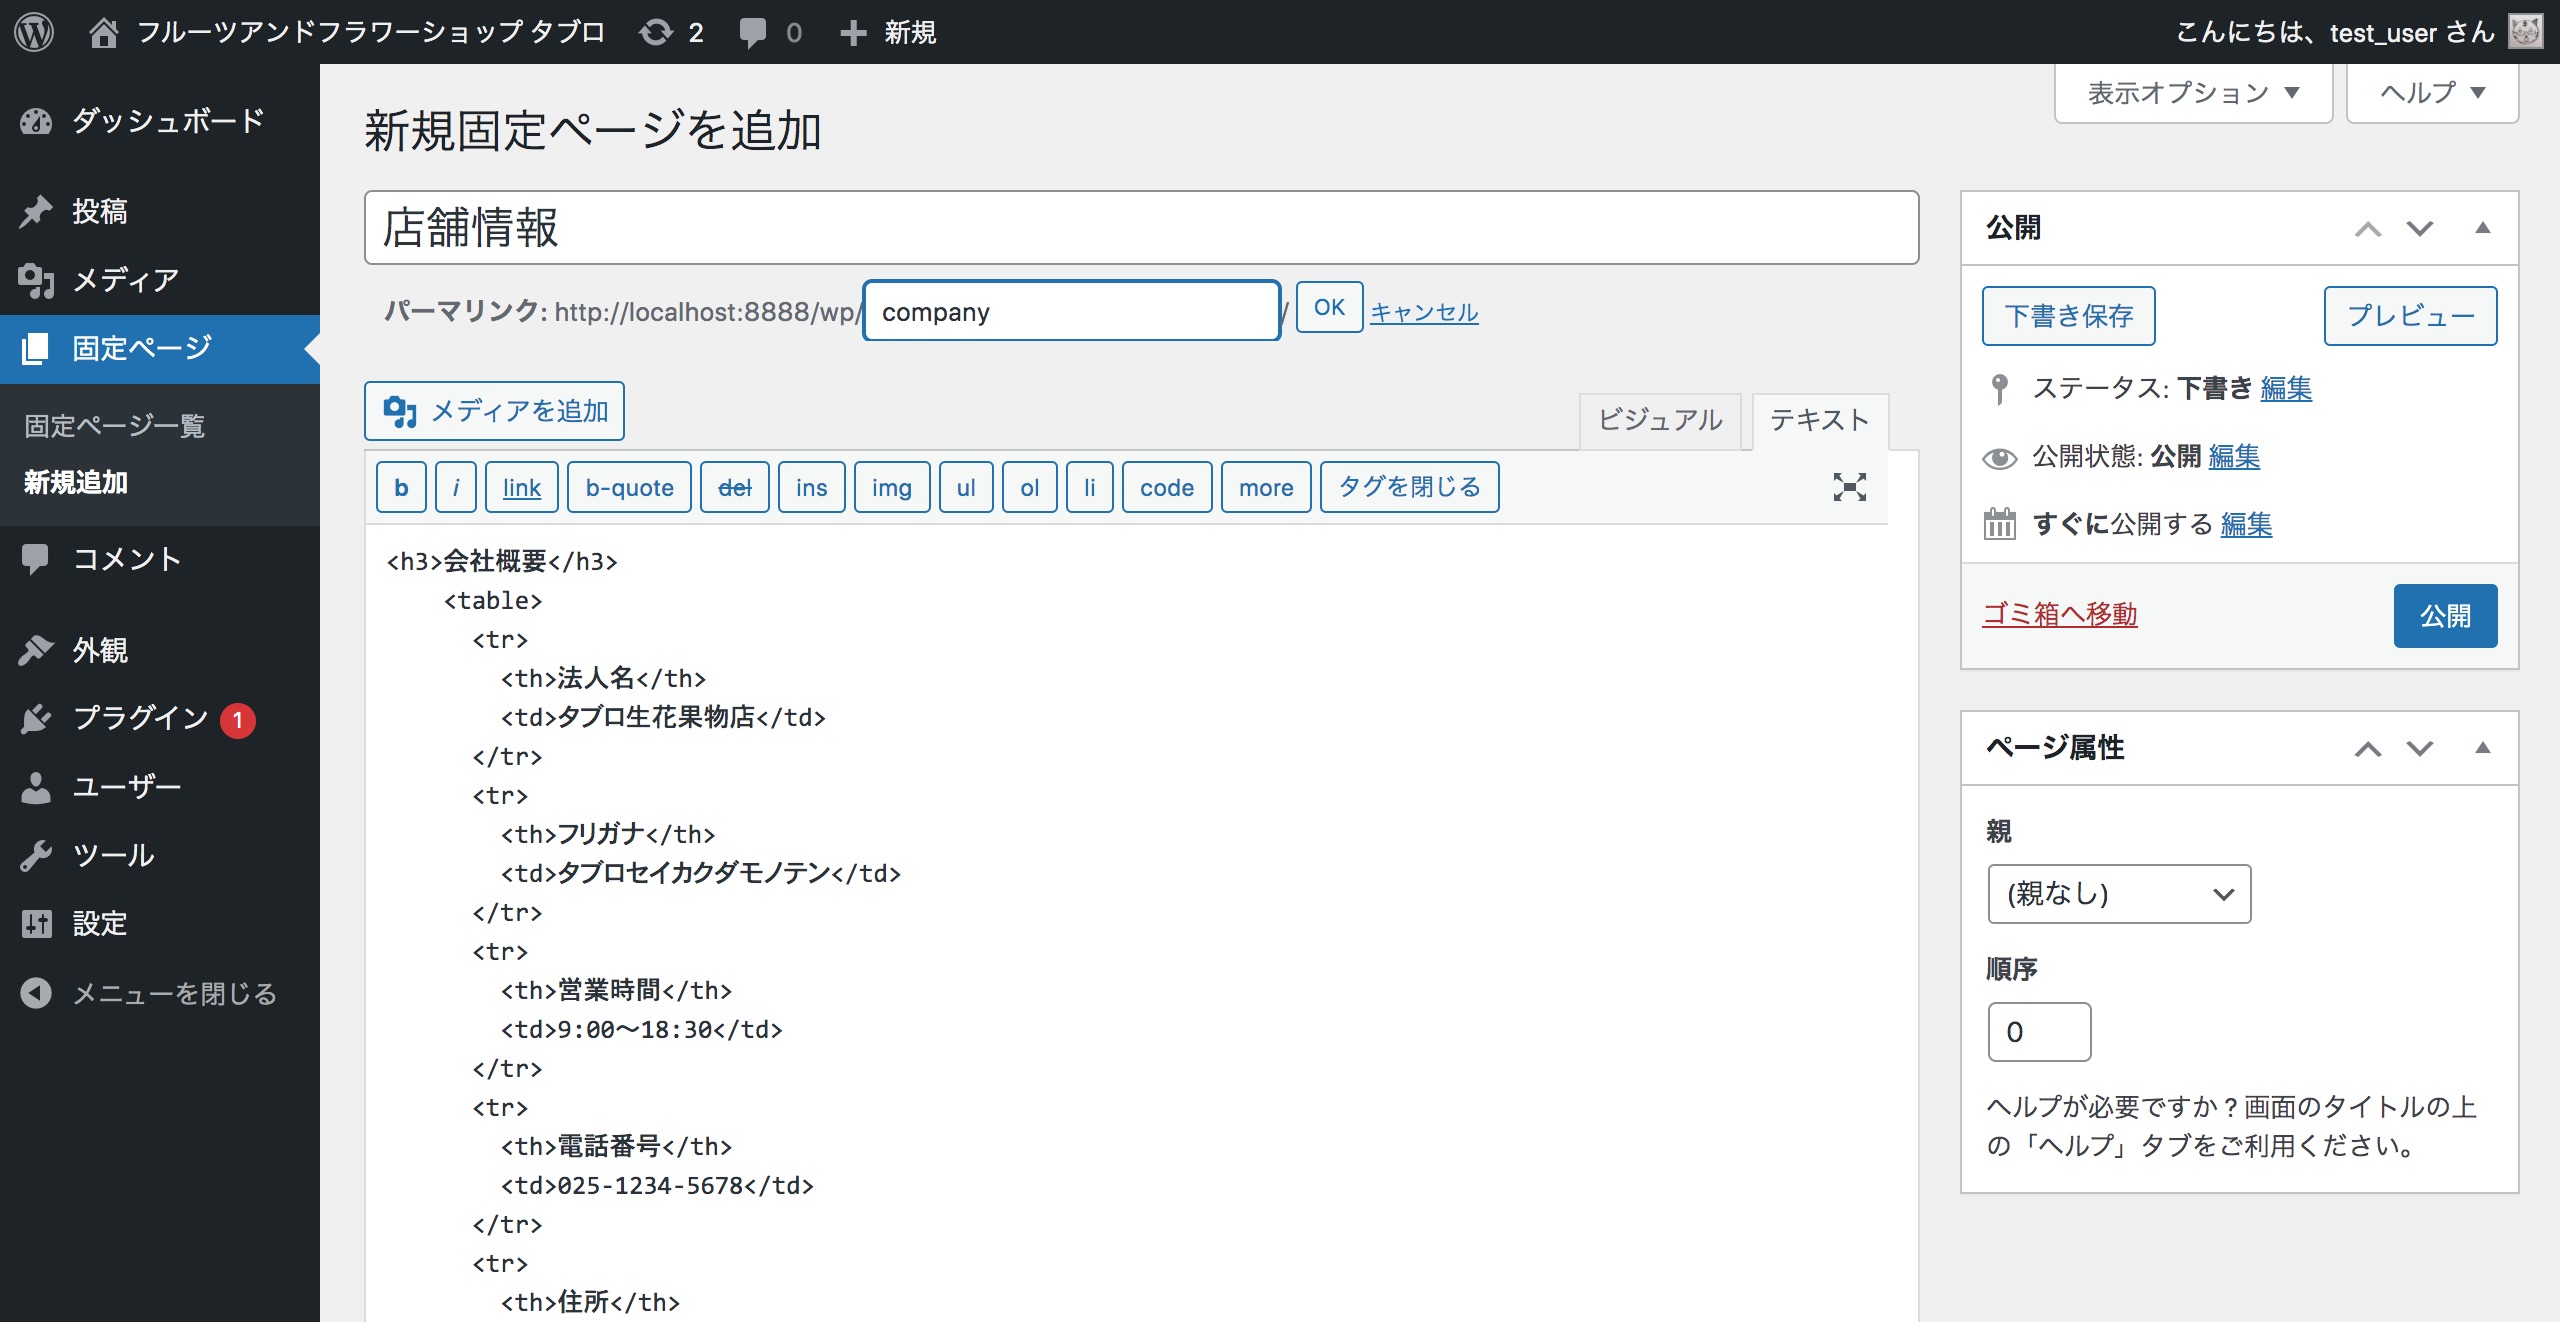2560x1322 pixels.
Task: Insert a b-quote tag from toolbar
Action: (x=629, y=487)
